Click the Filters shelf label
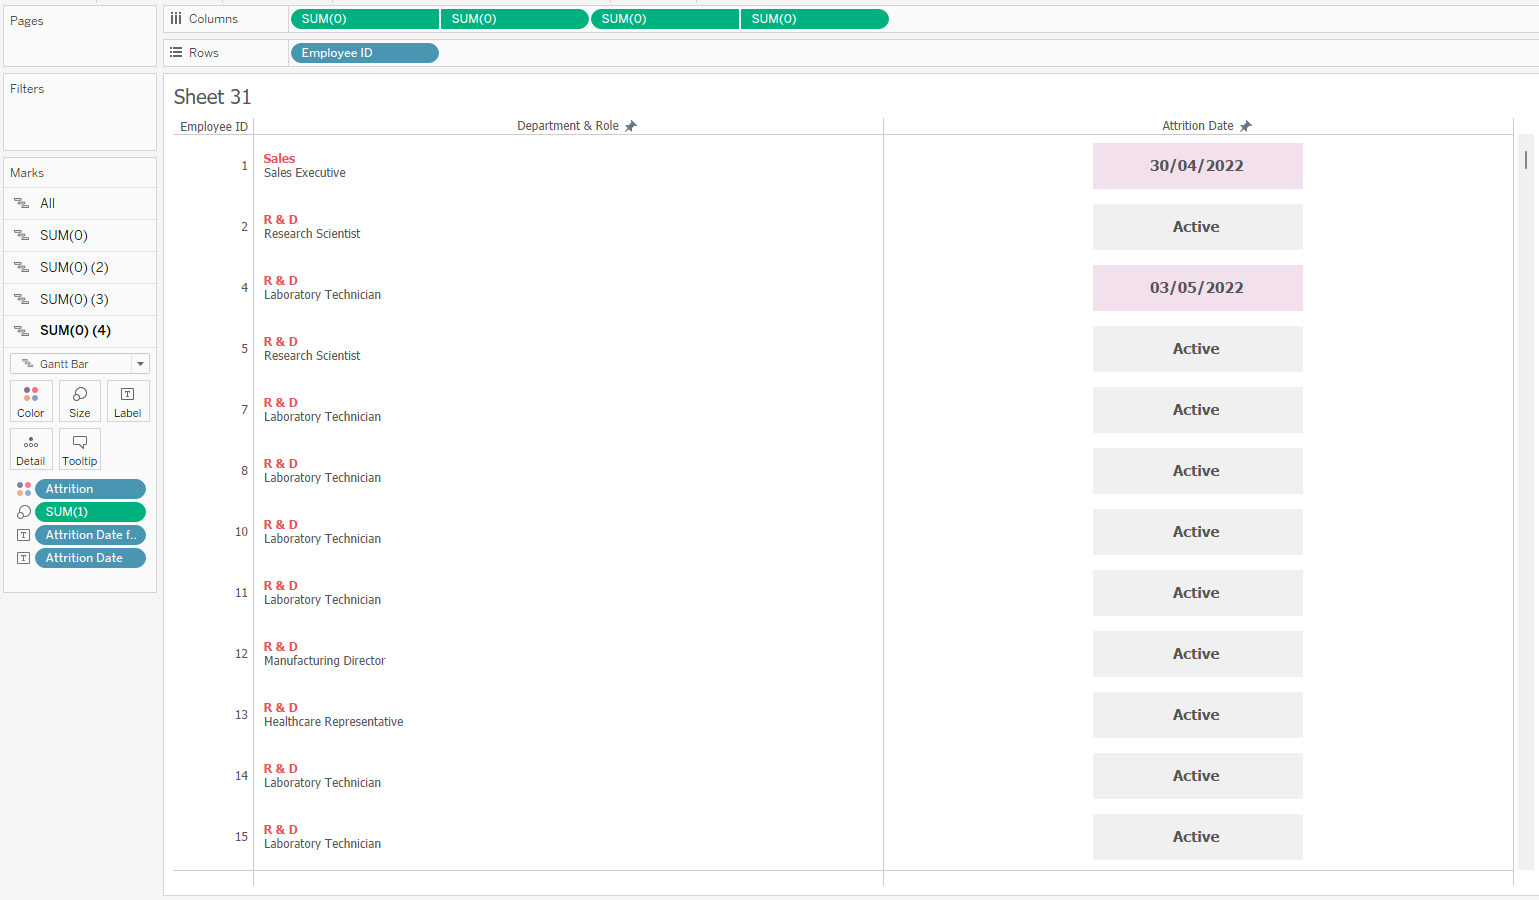This screenshot has height=900, width=1539. (27, 89)
